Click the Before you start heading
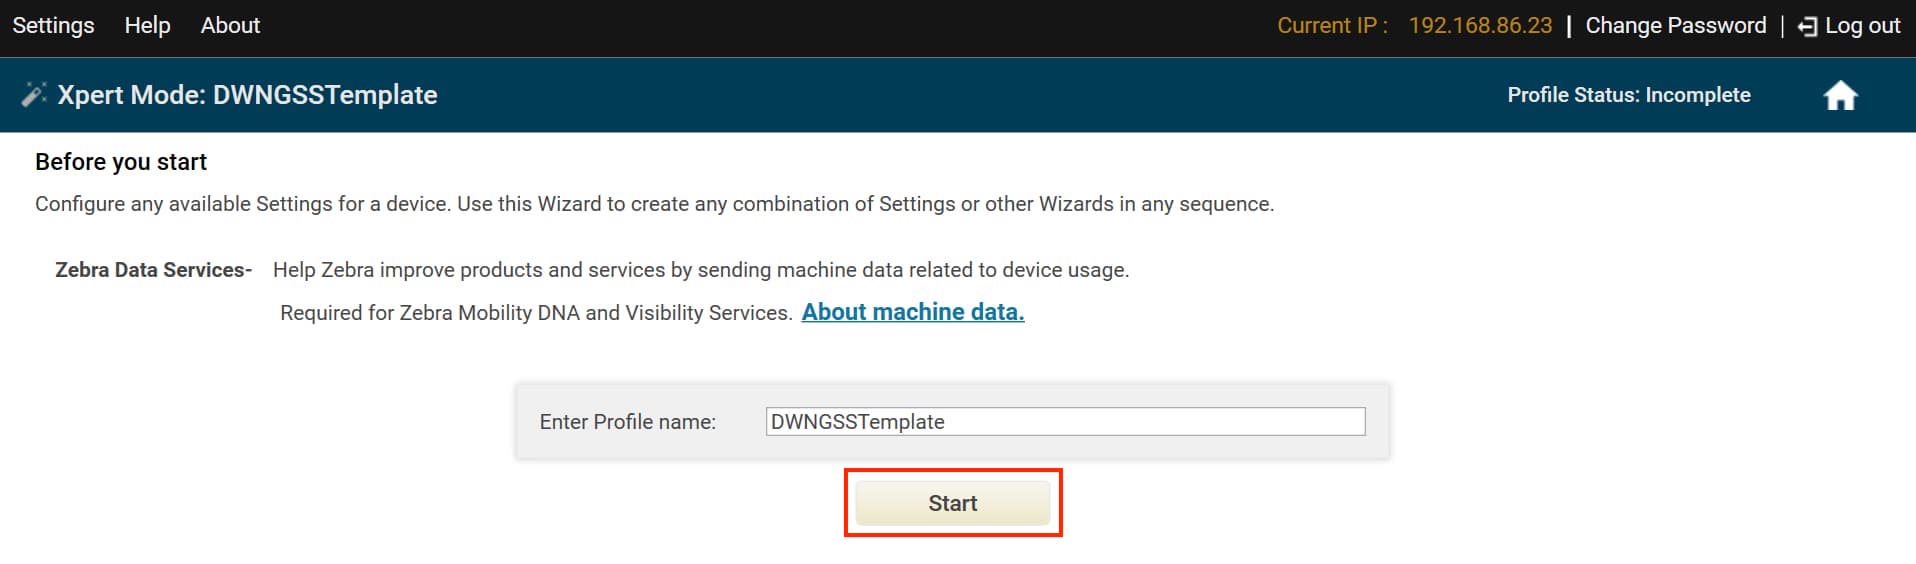The height and width of the screenshot is (564, 1916). point(121,162)
